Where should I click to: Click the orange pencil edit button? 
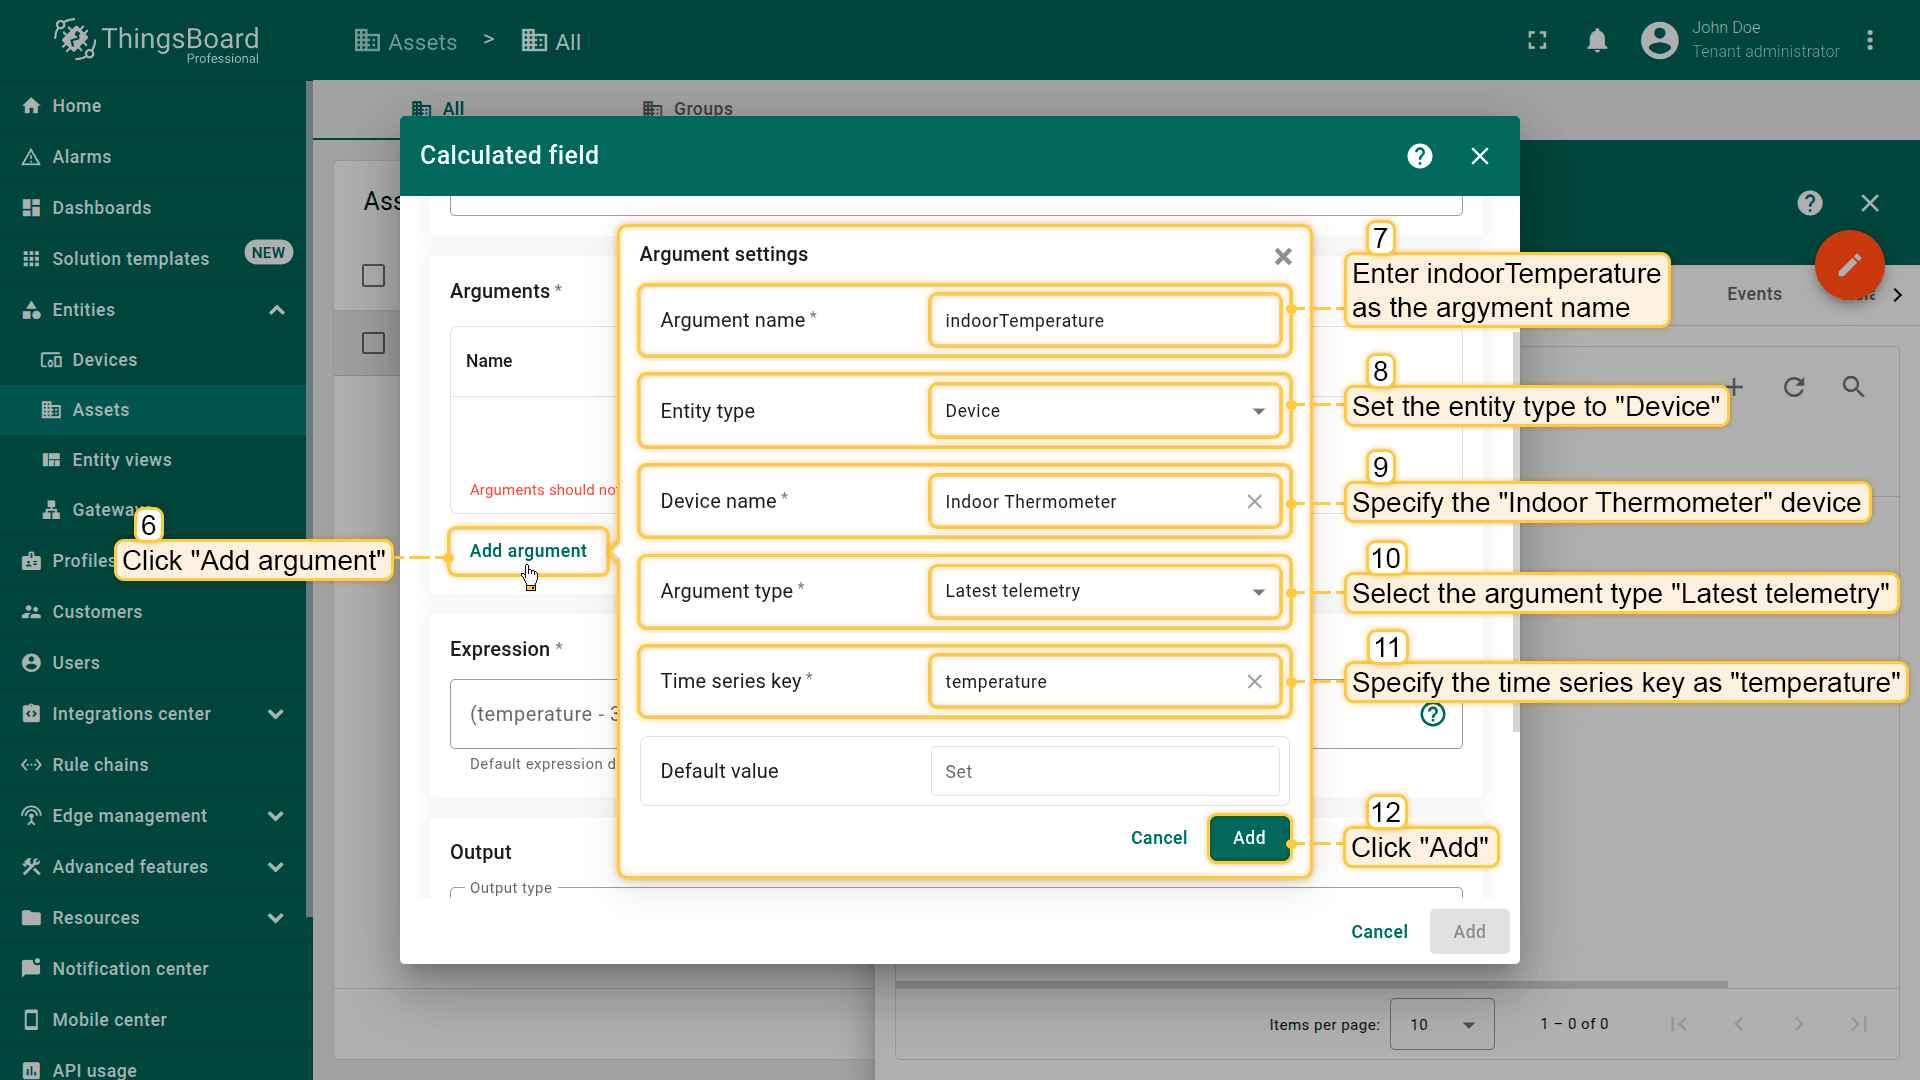point(1849,265)
